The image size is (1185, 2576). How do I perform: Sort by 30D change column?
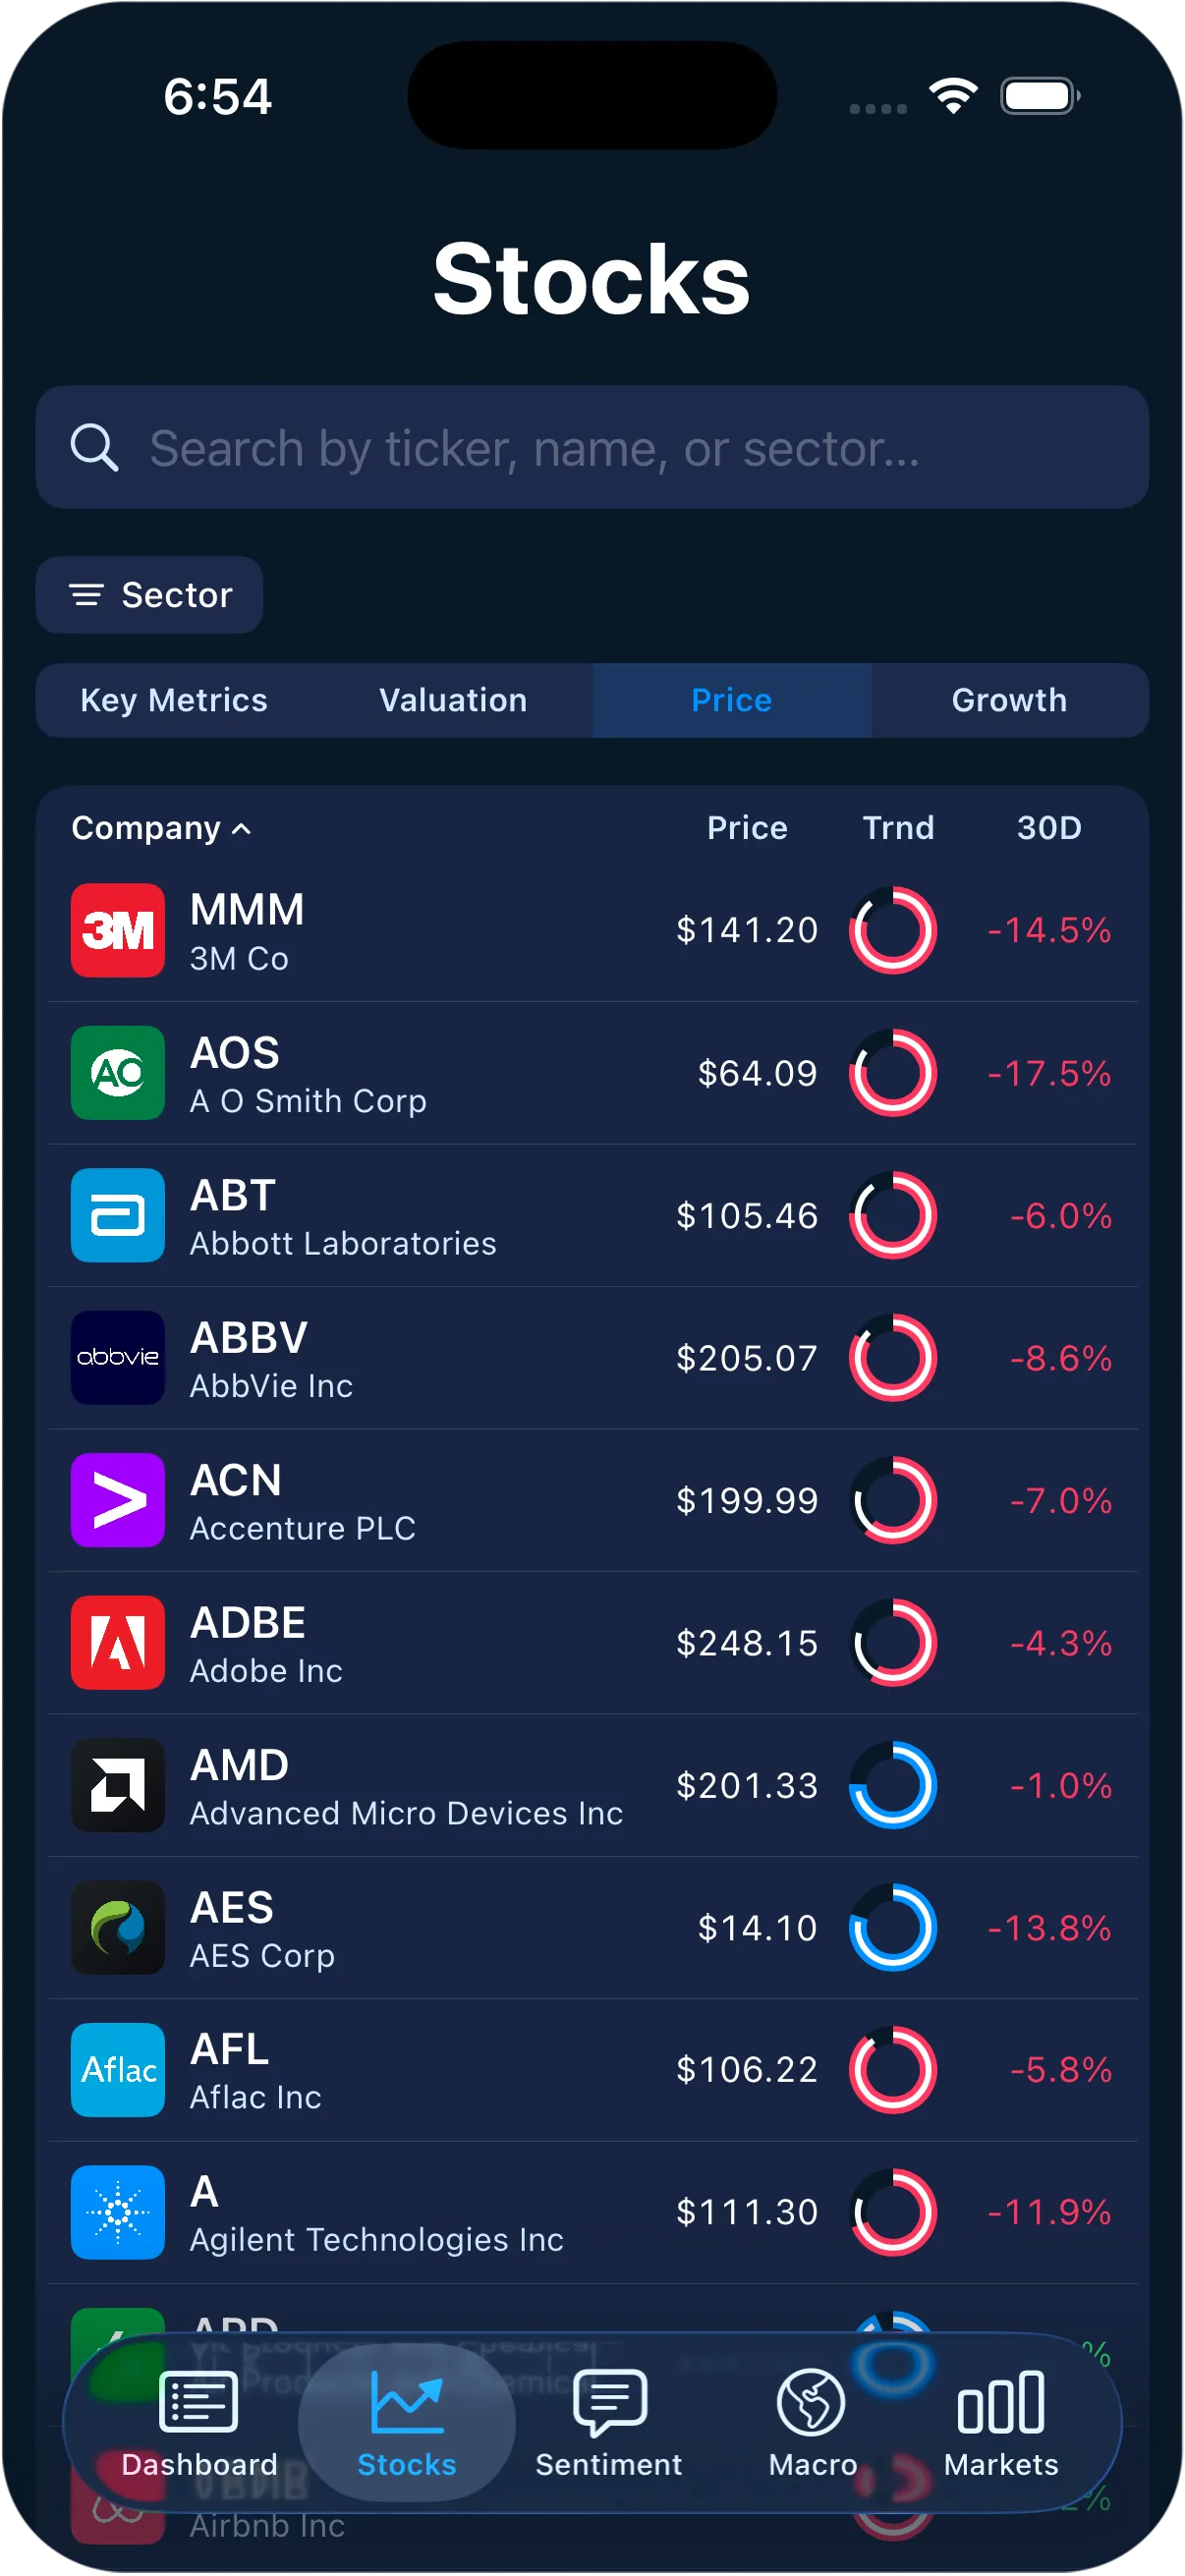point(1048,828)
